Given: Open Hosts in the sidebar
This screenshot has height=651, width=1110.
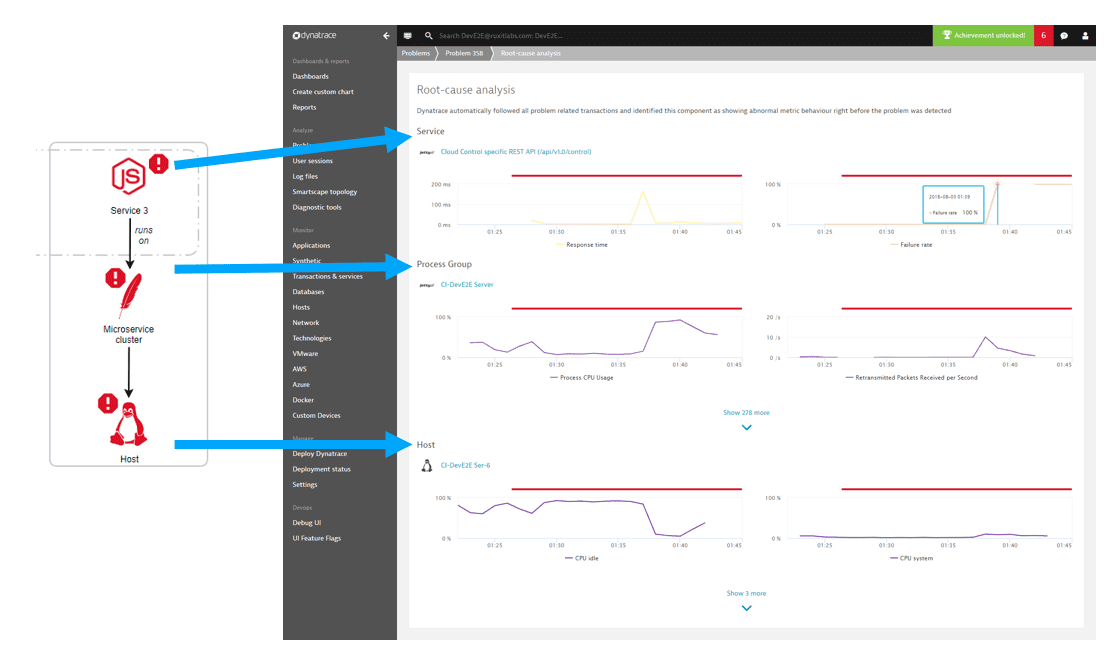Looking at the screenshot, I should coord(302,308).
